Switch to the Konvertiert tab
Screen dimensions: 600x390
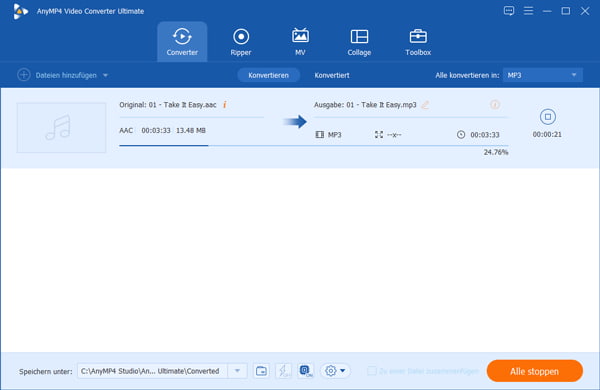(332, 75)
